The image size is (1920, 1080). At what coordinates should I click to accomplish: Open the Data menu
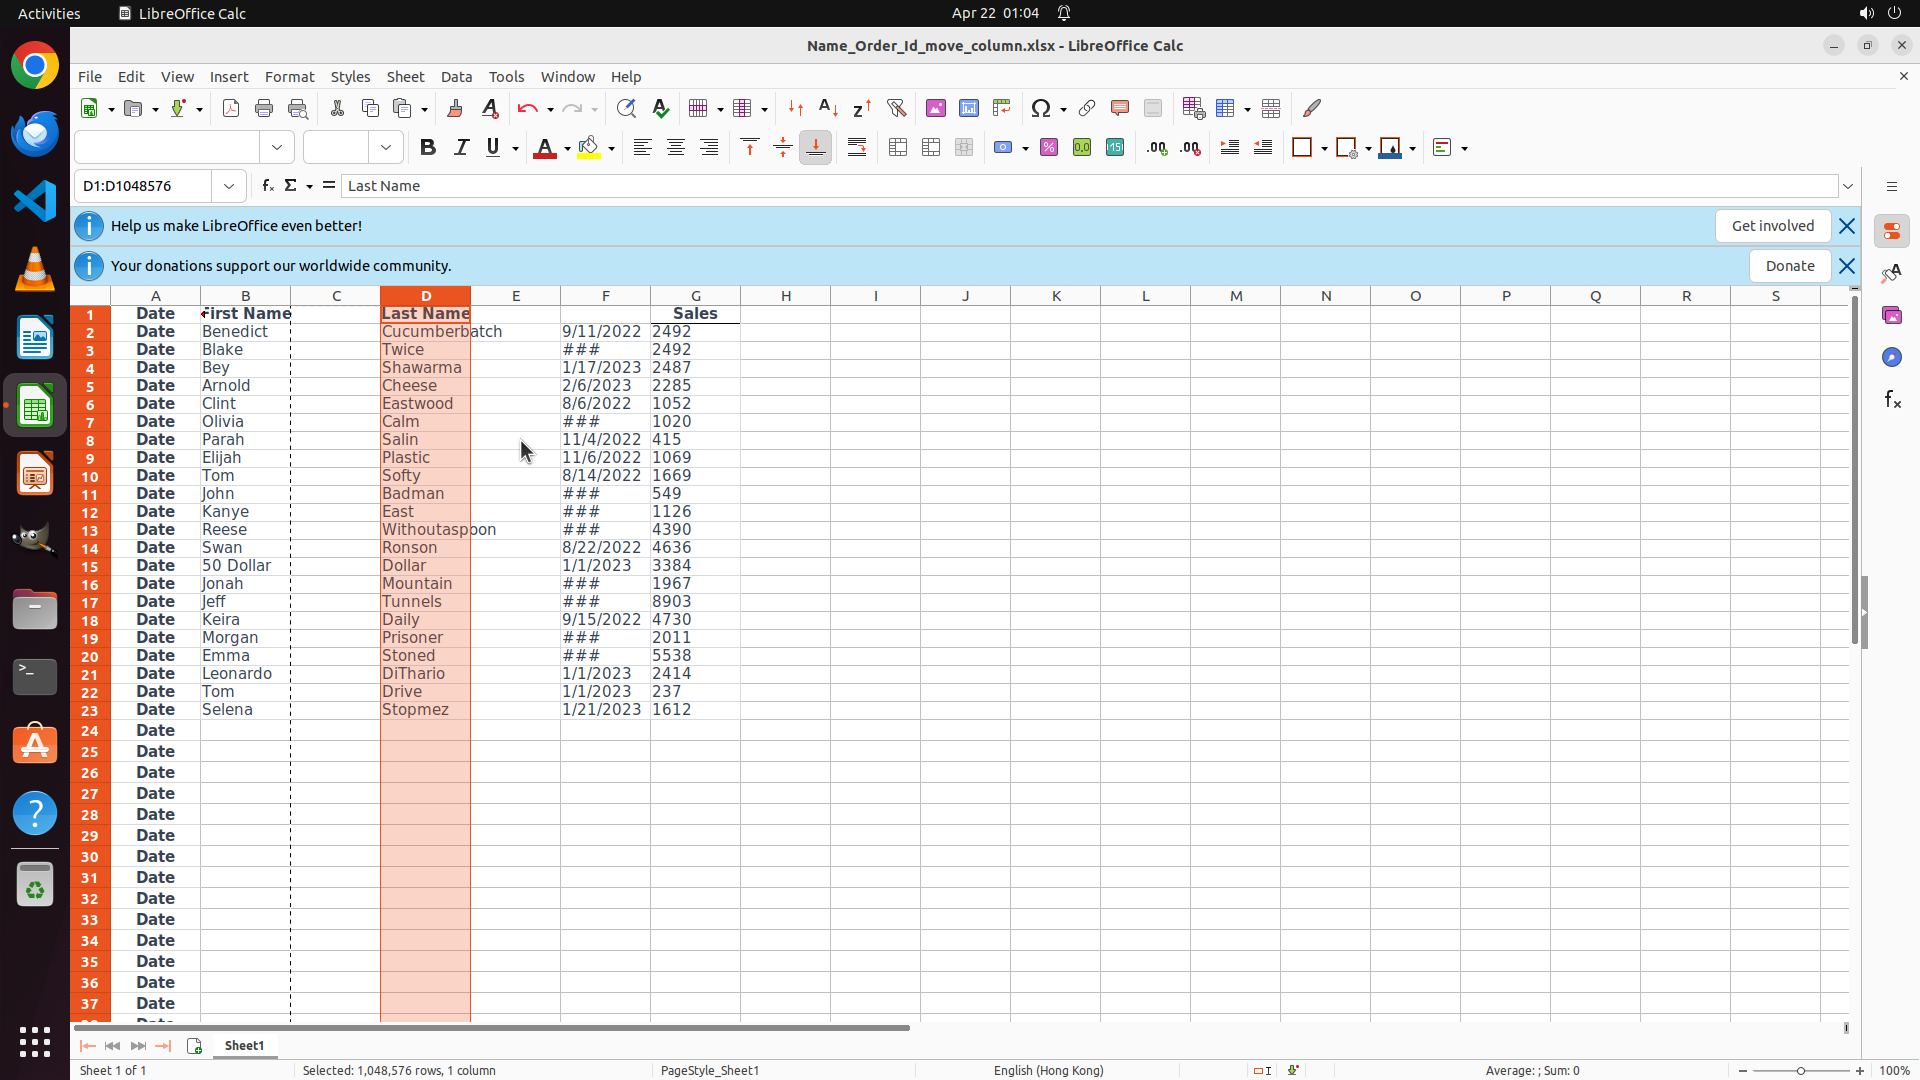coord(456,77)
